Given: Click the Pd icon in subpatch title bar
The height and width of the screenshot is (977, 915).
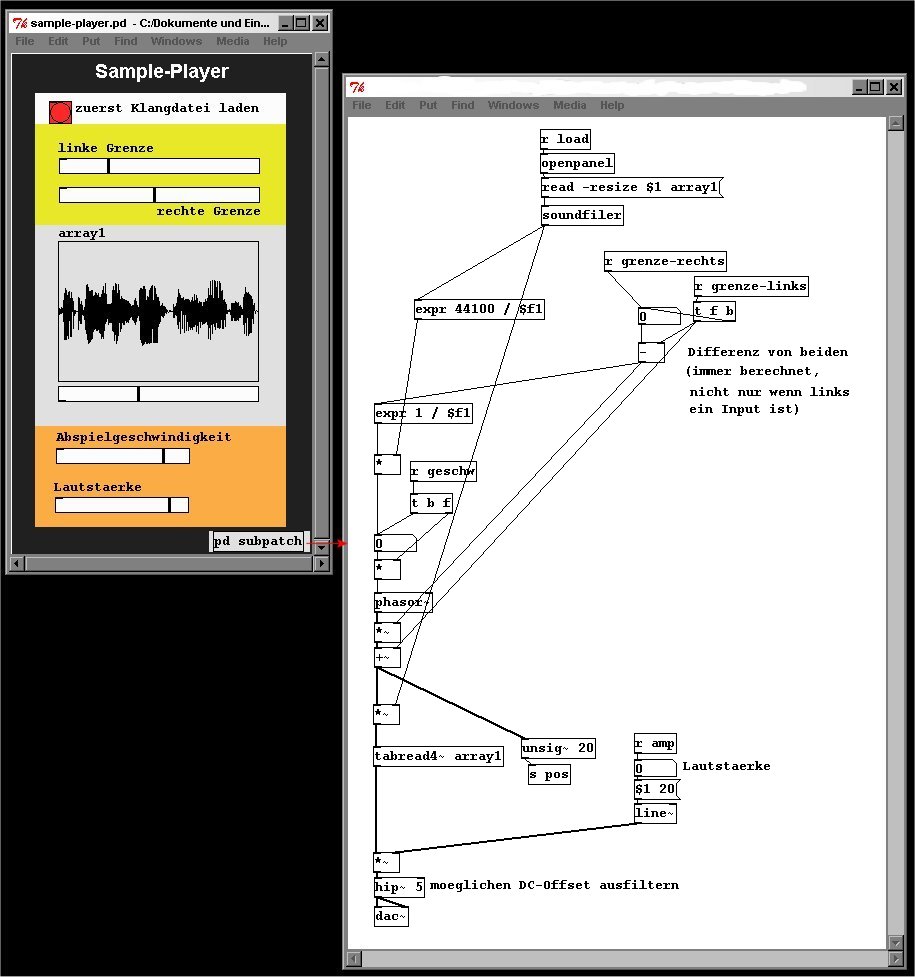Looking at the screenshot, I should coord(356,87).
